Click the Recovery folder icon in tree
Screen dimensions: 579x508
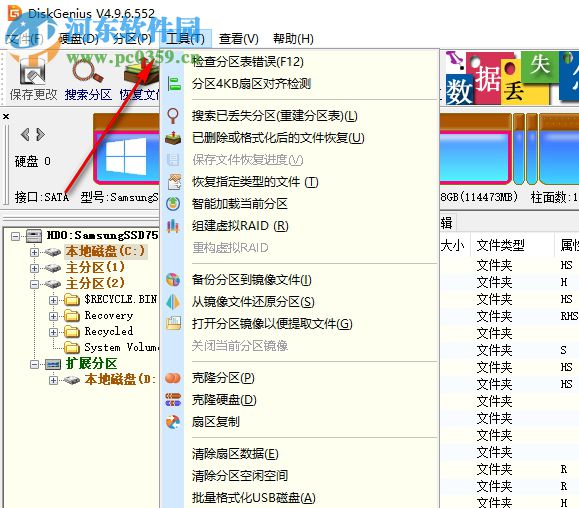72,316
